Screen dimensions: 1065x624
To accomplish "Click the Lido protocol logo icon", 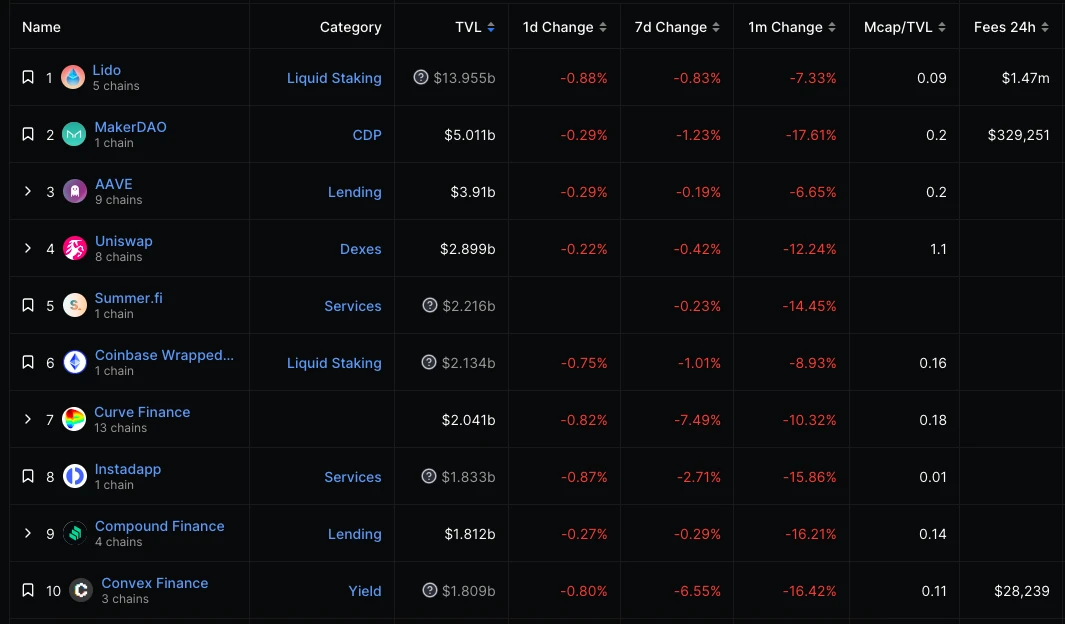I will tap(73, 77).
